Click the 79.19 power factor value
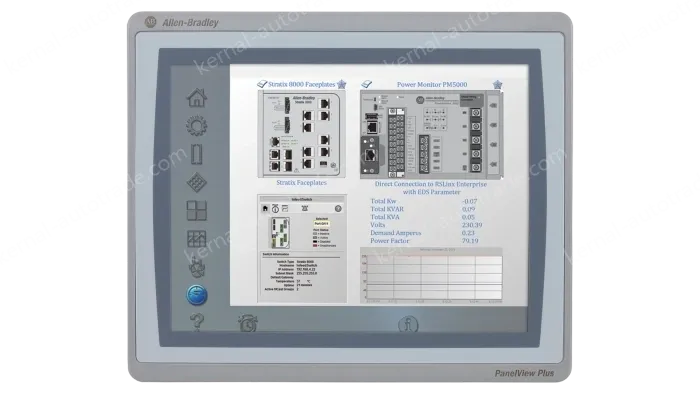 click(x=470, y=241)
